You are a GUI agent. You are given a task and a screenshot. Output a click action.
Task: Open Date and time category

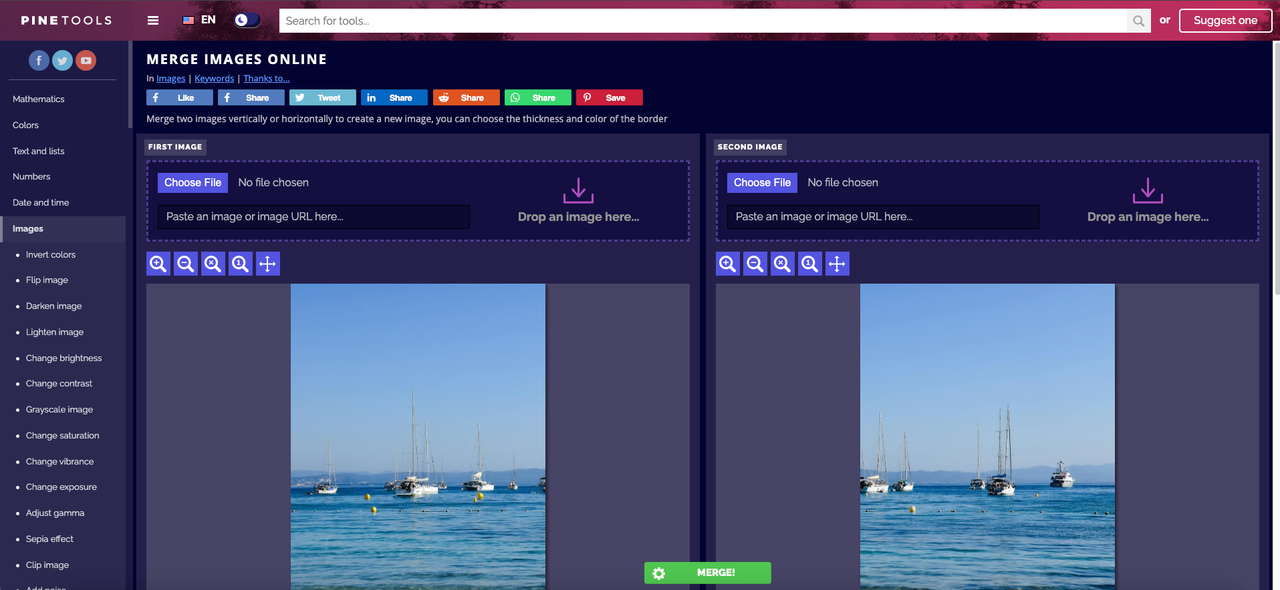[41, 203]
